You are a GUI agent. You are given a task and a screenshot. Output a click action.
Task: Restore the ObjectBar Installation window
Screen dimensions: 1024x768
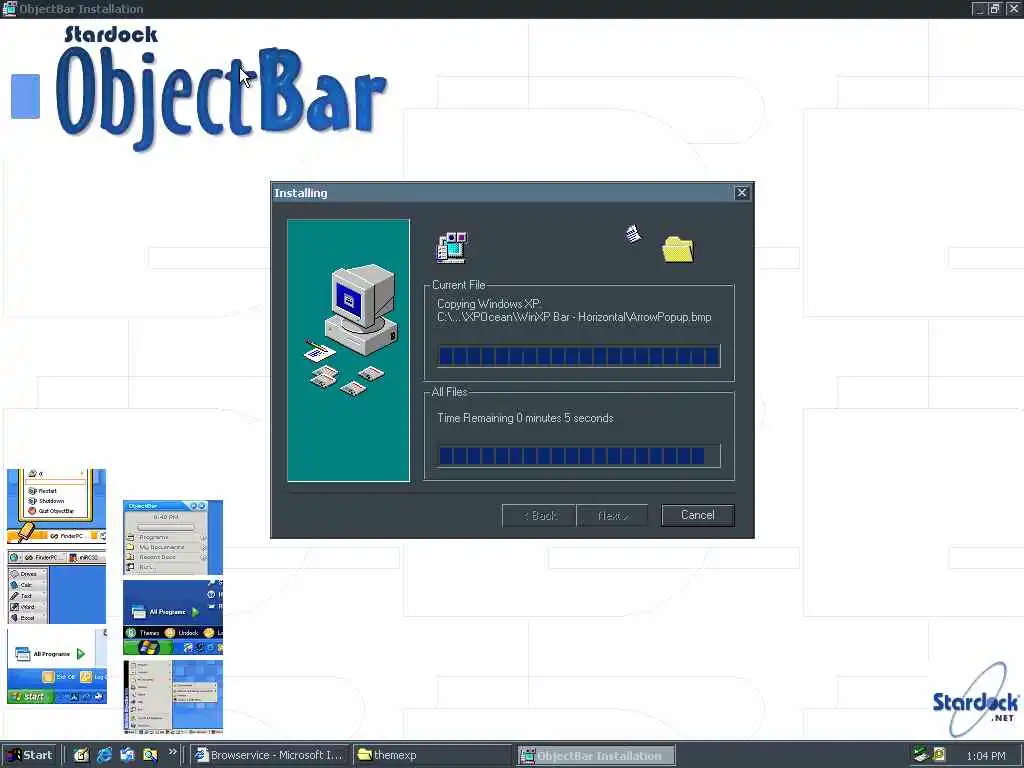(x=995, y=8)
